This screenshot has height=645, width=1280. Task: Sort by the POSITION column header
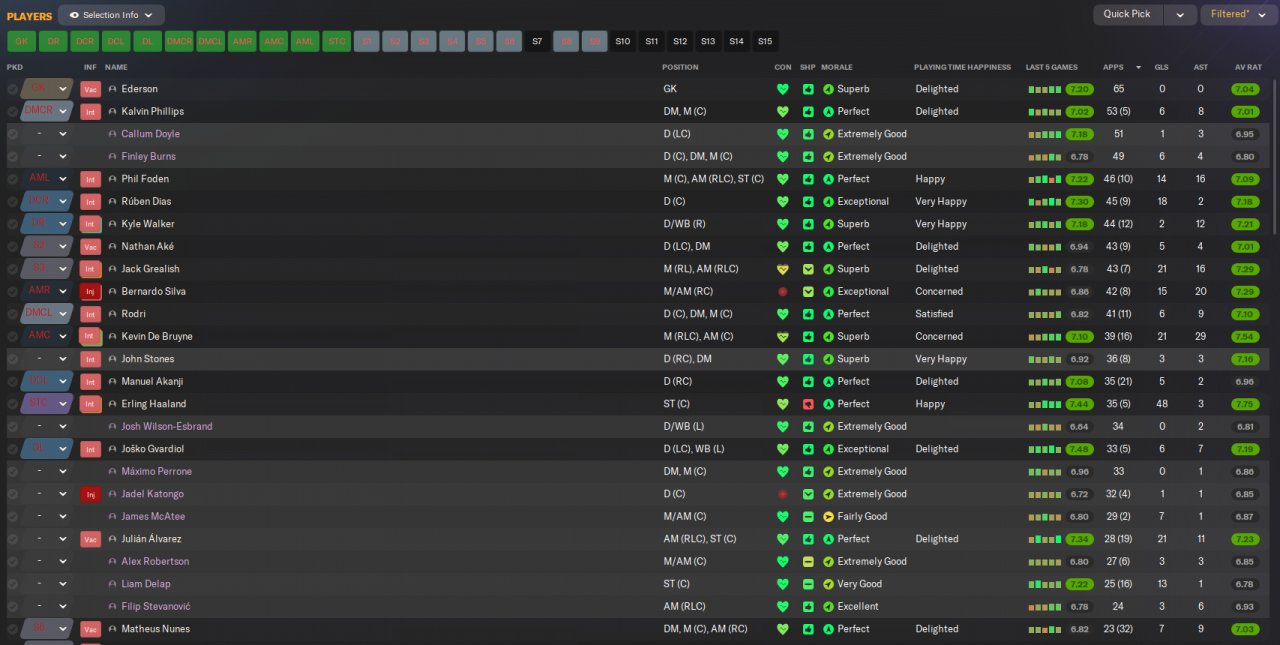[x=680, y=67]
